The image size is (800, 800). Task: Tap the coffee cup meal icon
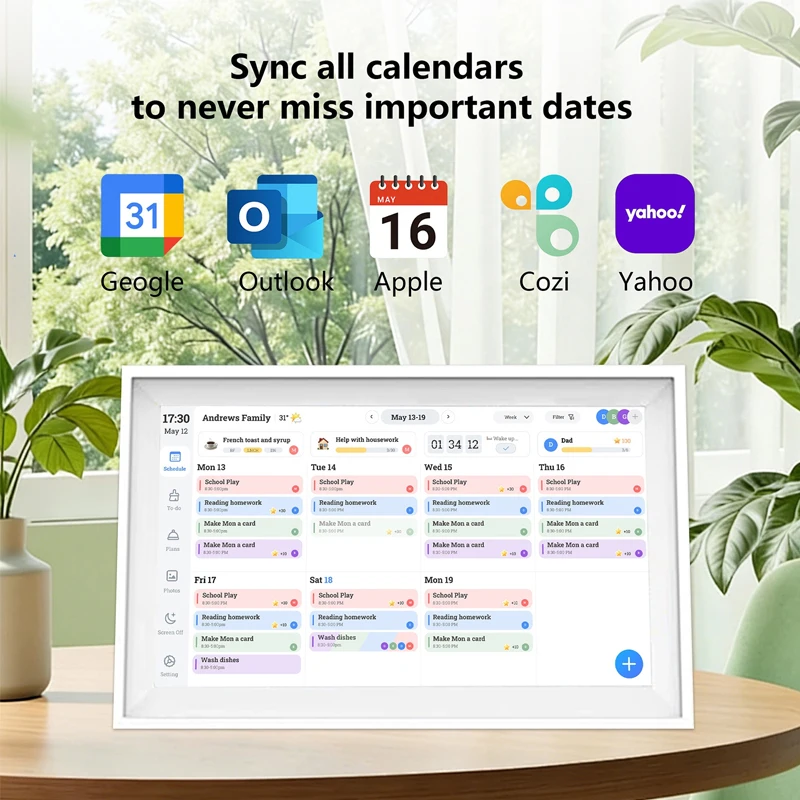click(x=211, y=444)
